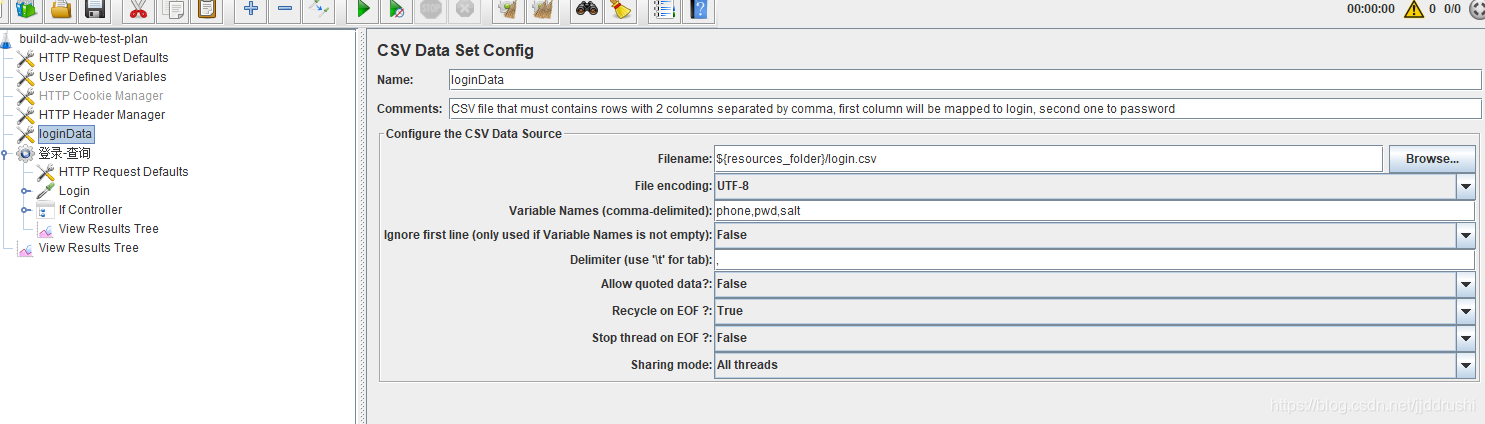Screen dimensions: 1485x424
Task: Start test with no pauses icon
Action: pyautogui.click(x=397, y=10)
